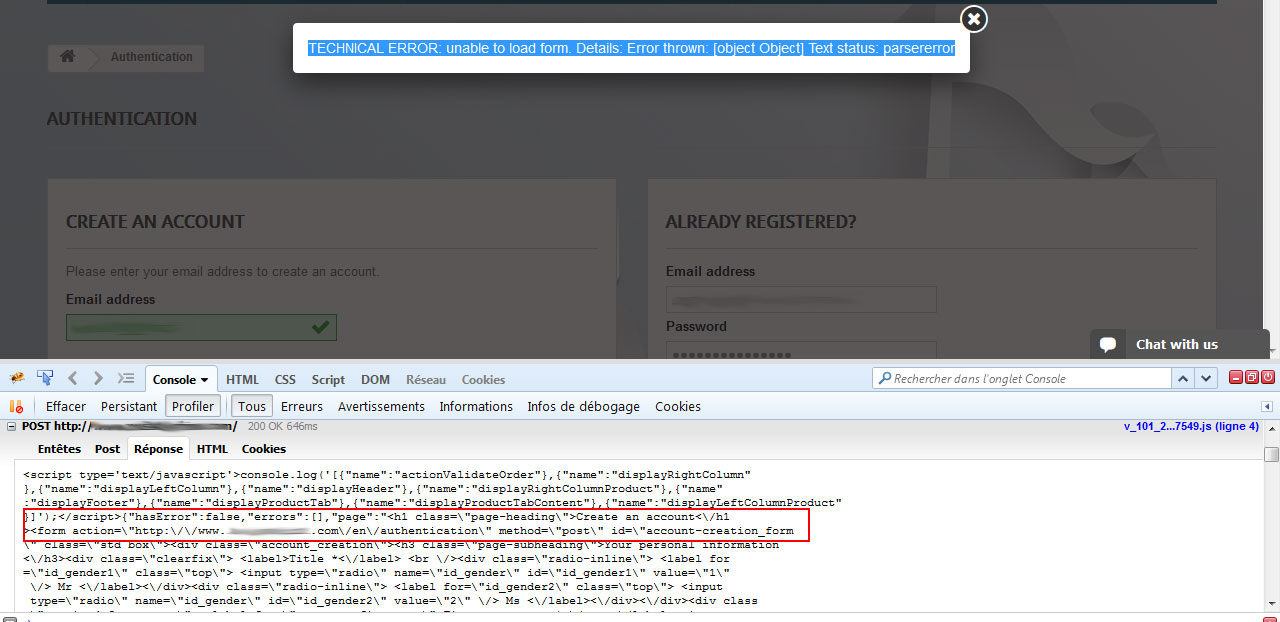Activate the element inspector arrow icon

tap(45, 378)
